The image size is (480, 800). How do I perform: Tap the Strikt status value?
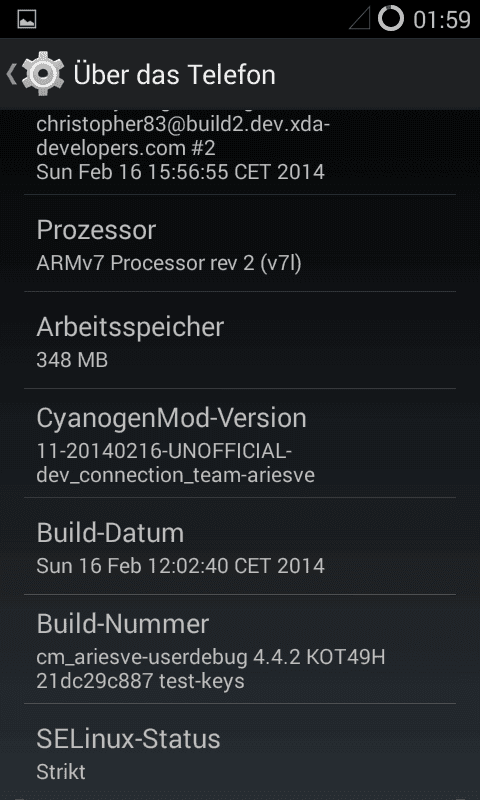click(61, 772)
